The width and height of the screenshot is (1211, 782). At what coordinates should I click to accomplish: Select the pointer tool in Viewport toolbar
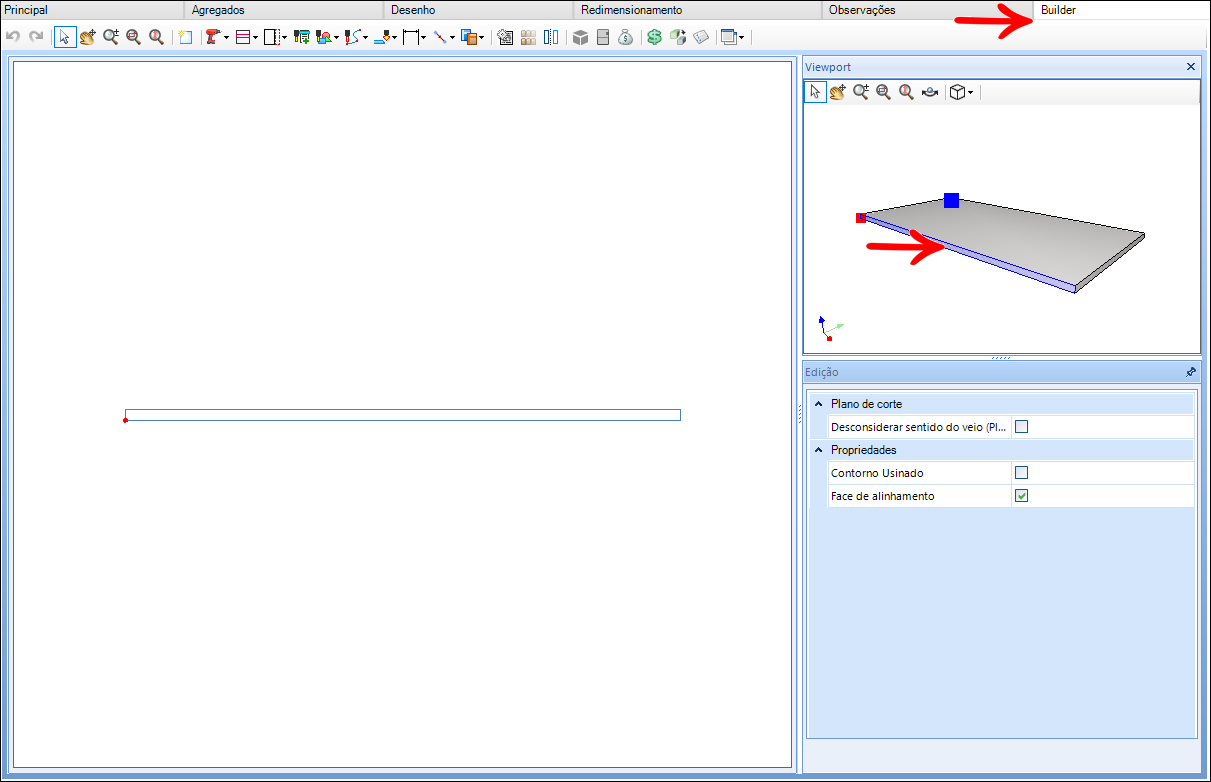(x=815, y=92)
